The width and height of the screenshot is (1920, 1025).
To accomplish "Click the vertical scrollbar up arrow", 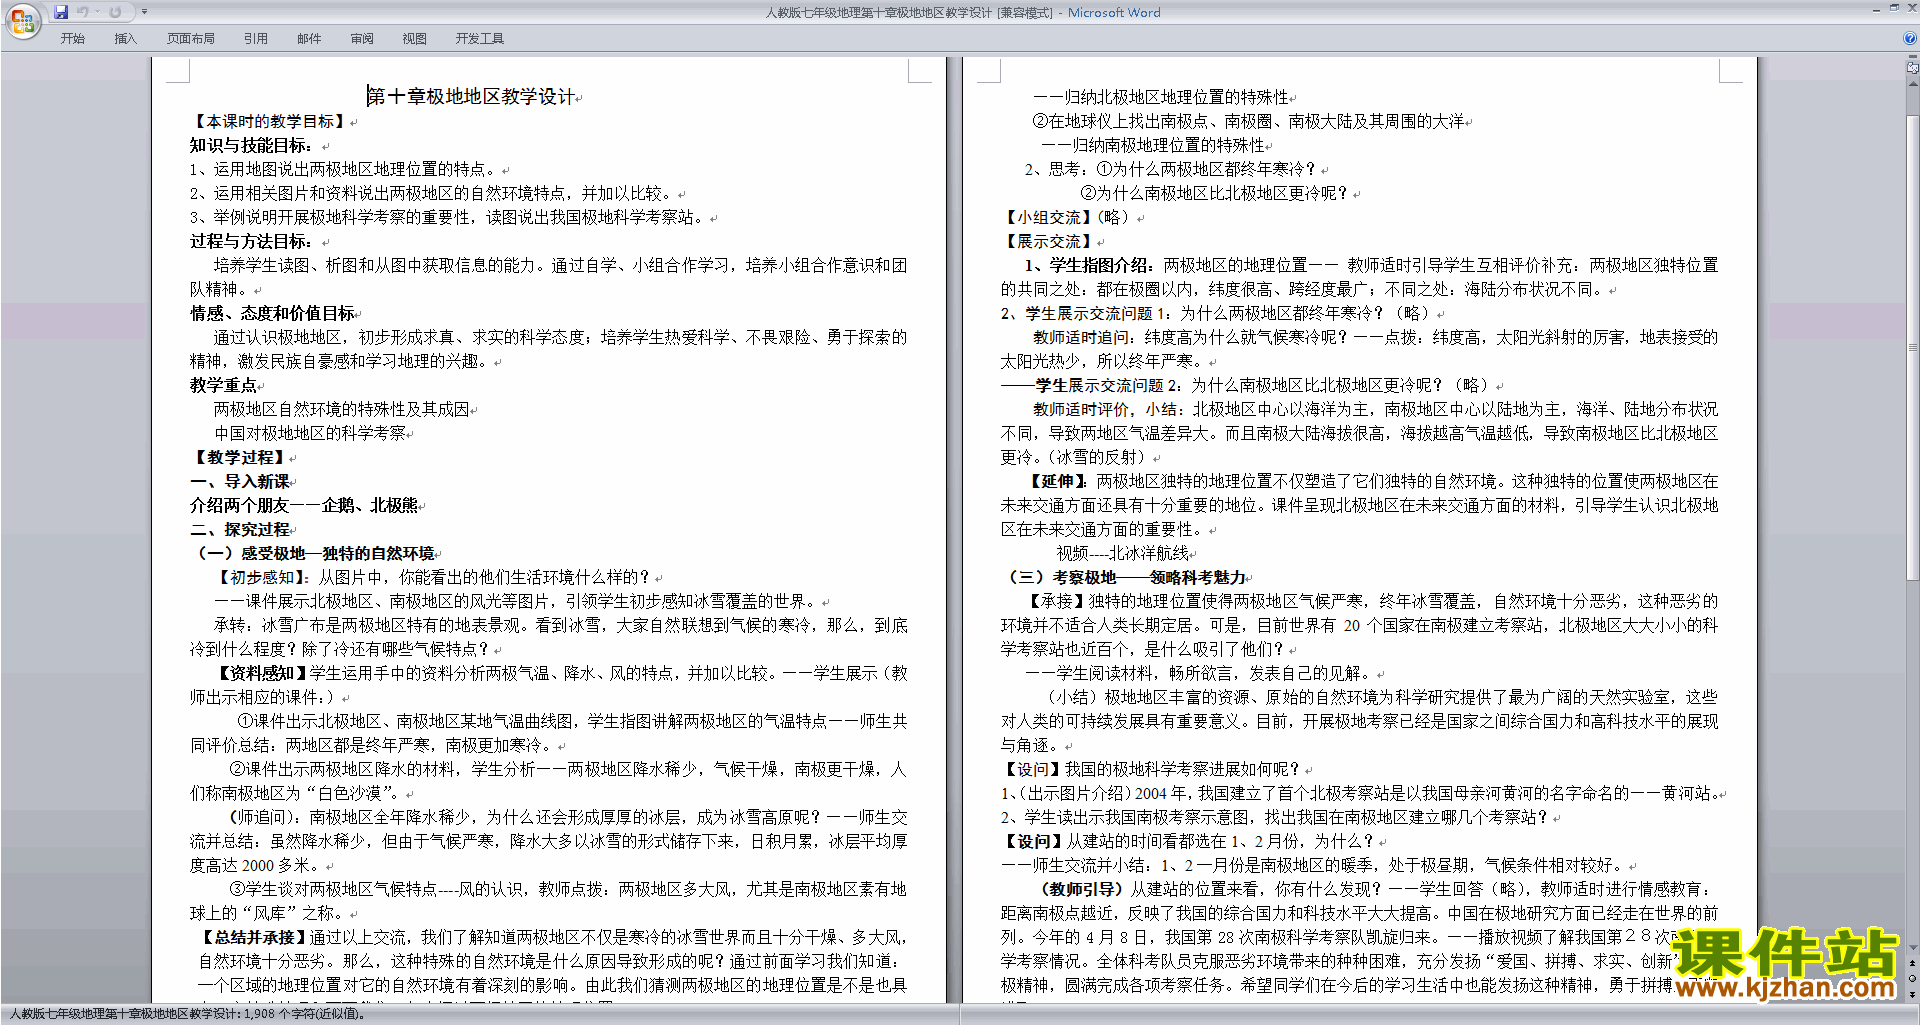I will click(1913, 84).
